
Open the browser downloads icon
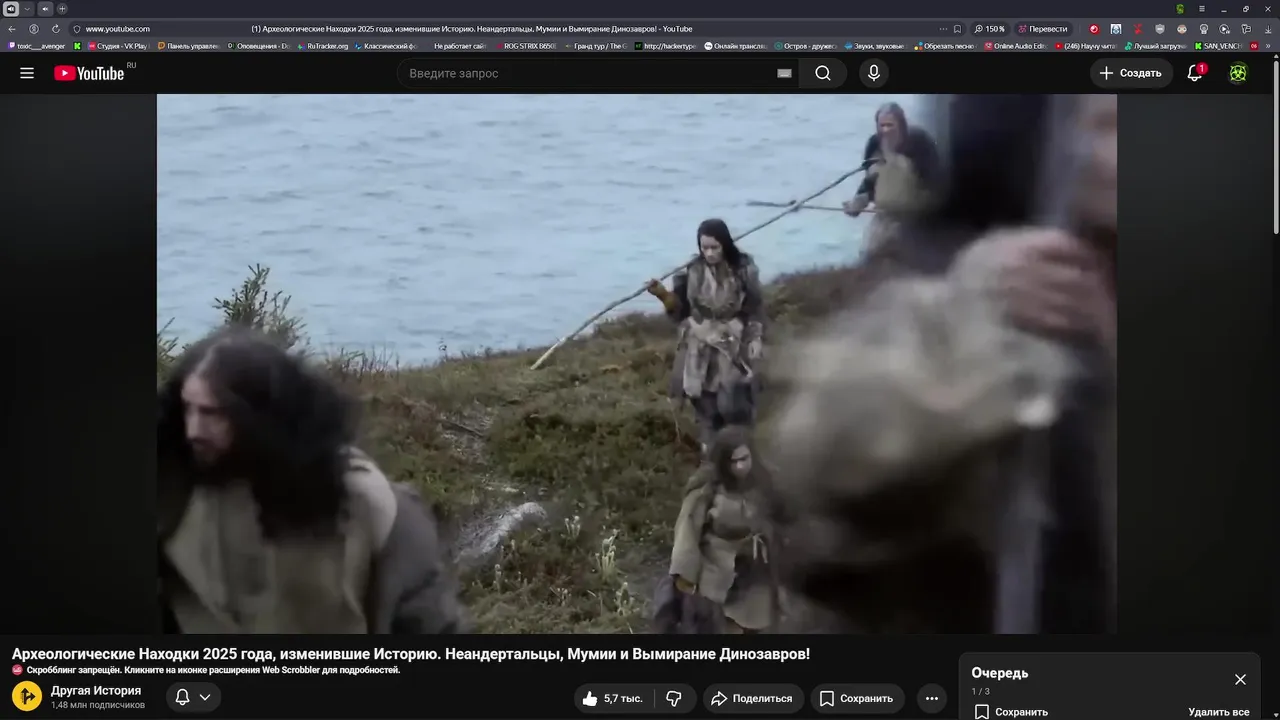pos(1267,29)
